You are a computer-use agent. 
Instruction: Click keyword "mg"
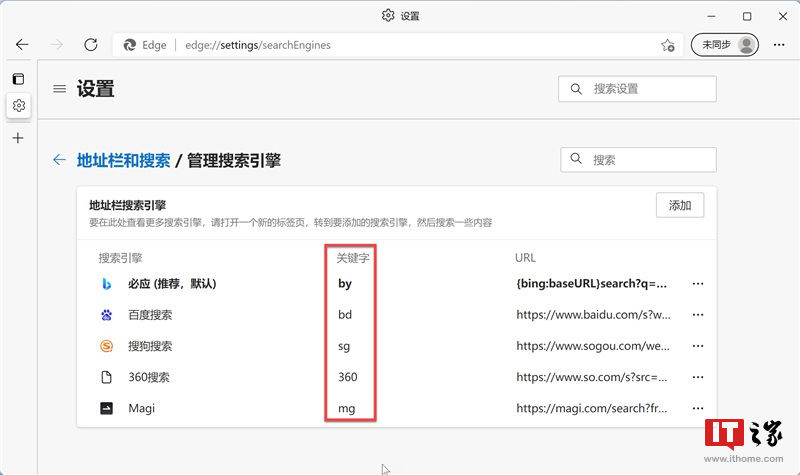click(x=346, y=409)
